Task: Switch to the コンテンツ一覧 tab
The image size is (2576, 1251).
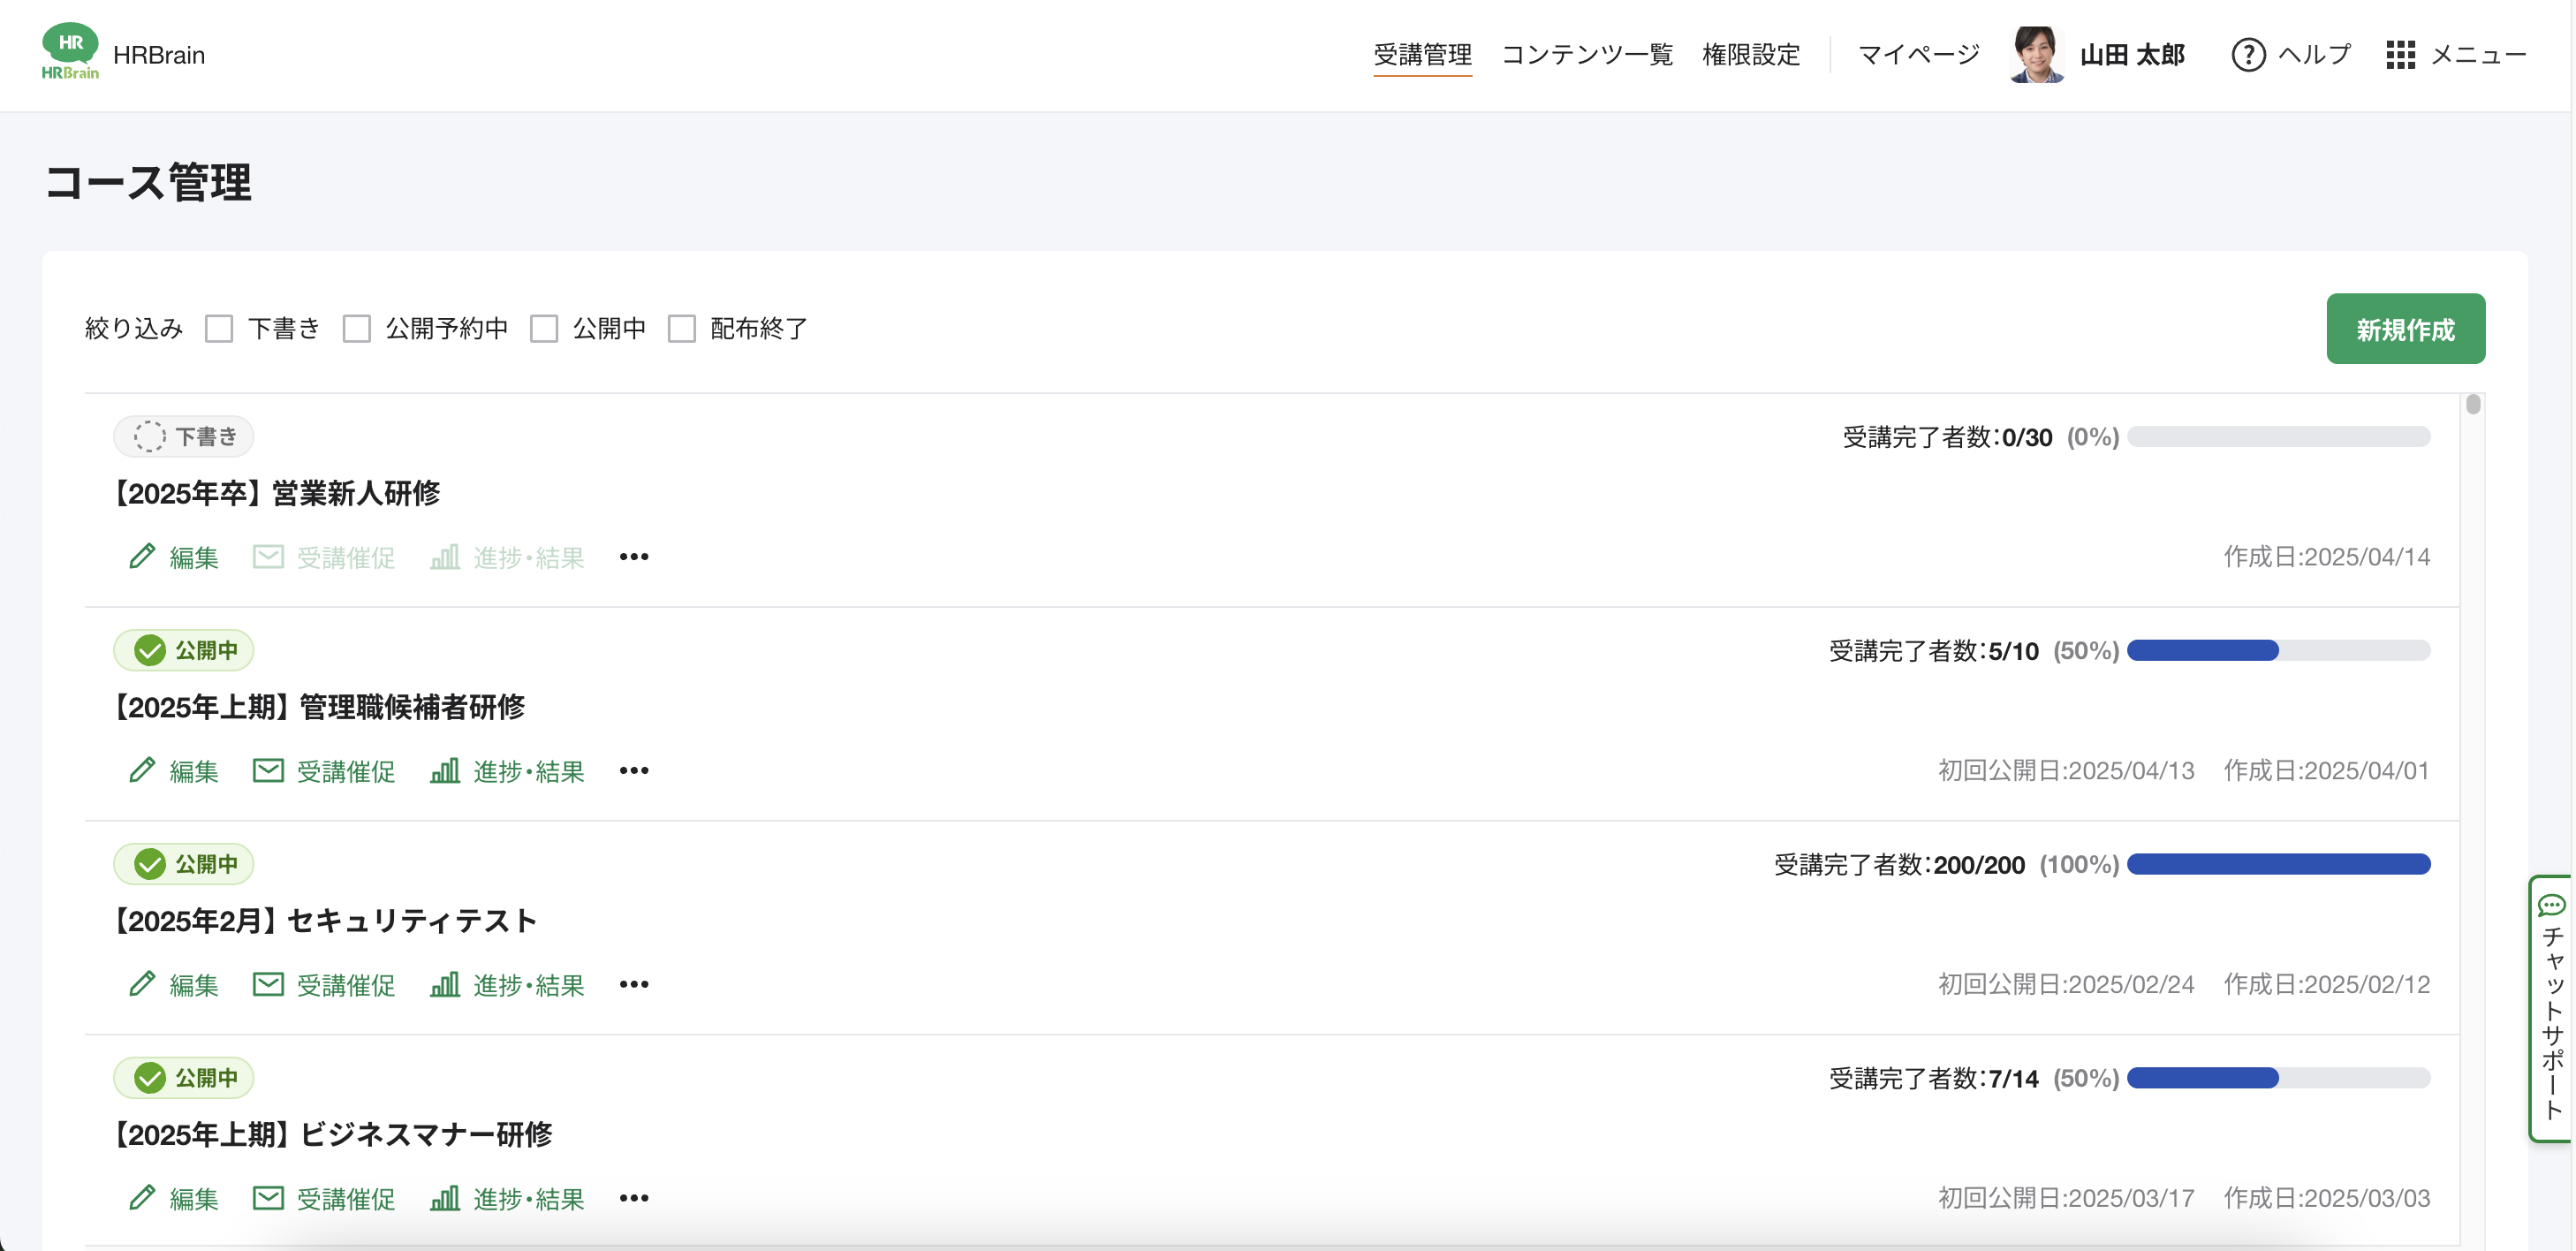Action: point(1587,55)
